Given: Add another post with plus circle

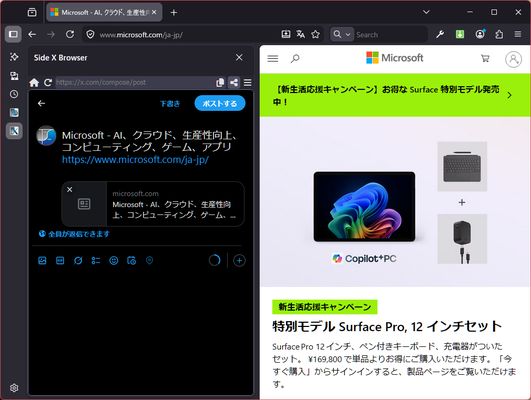Looking at the screenshot, I should (x=239, y=260).
